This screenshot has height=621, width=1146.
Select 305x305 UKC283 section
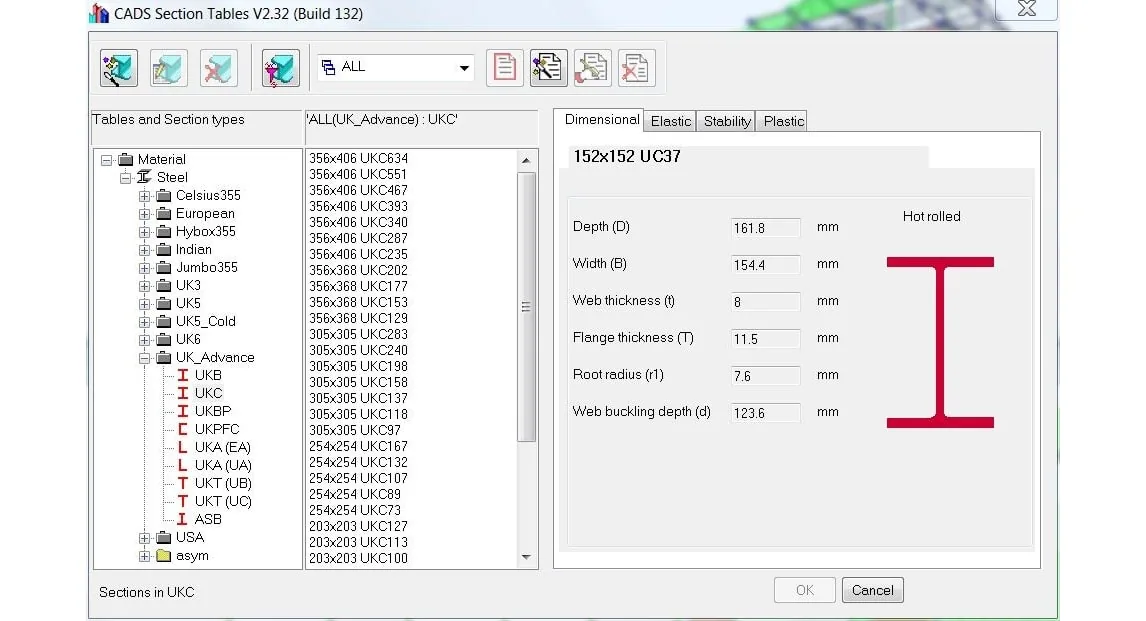(358, 334)
